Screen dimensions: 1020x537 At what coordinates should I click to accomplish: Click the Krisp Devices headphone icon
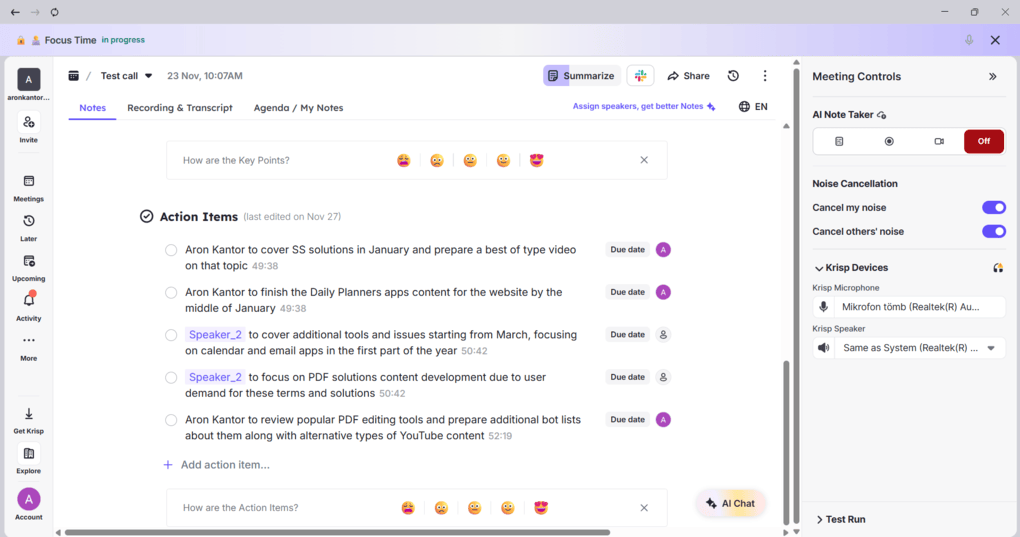click(x=998, y=268)
